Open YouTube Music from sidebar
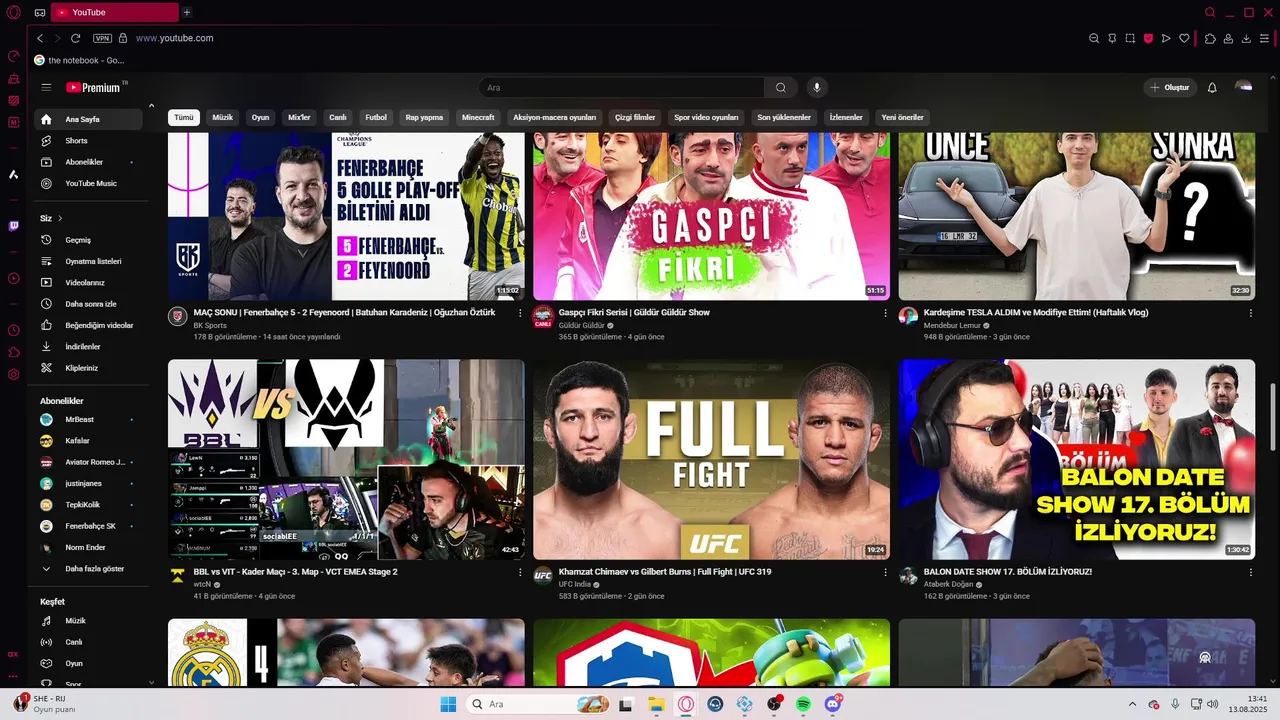This screenshot has width=1280, height=720. click(x=88, y=183)
